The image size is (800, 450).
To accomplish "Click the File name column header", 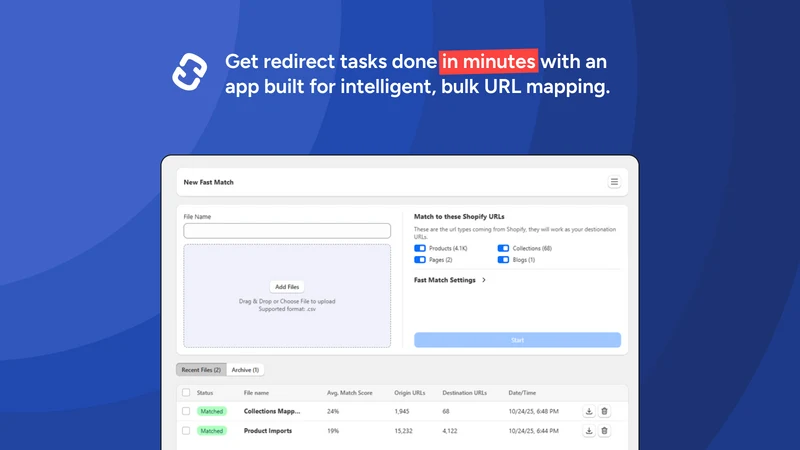I will tap(256, 393).
